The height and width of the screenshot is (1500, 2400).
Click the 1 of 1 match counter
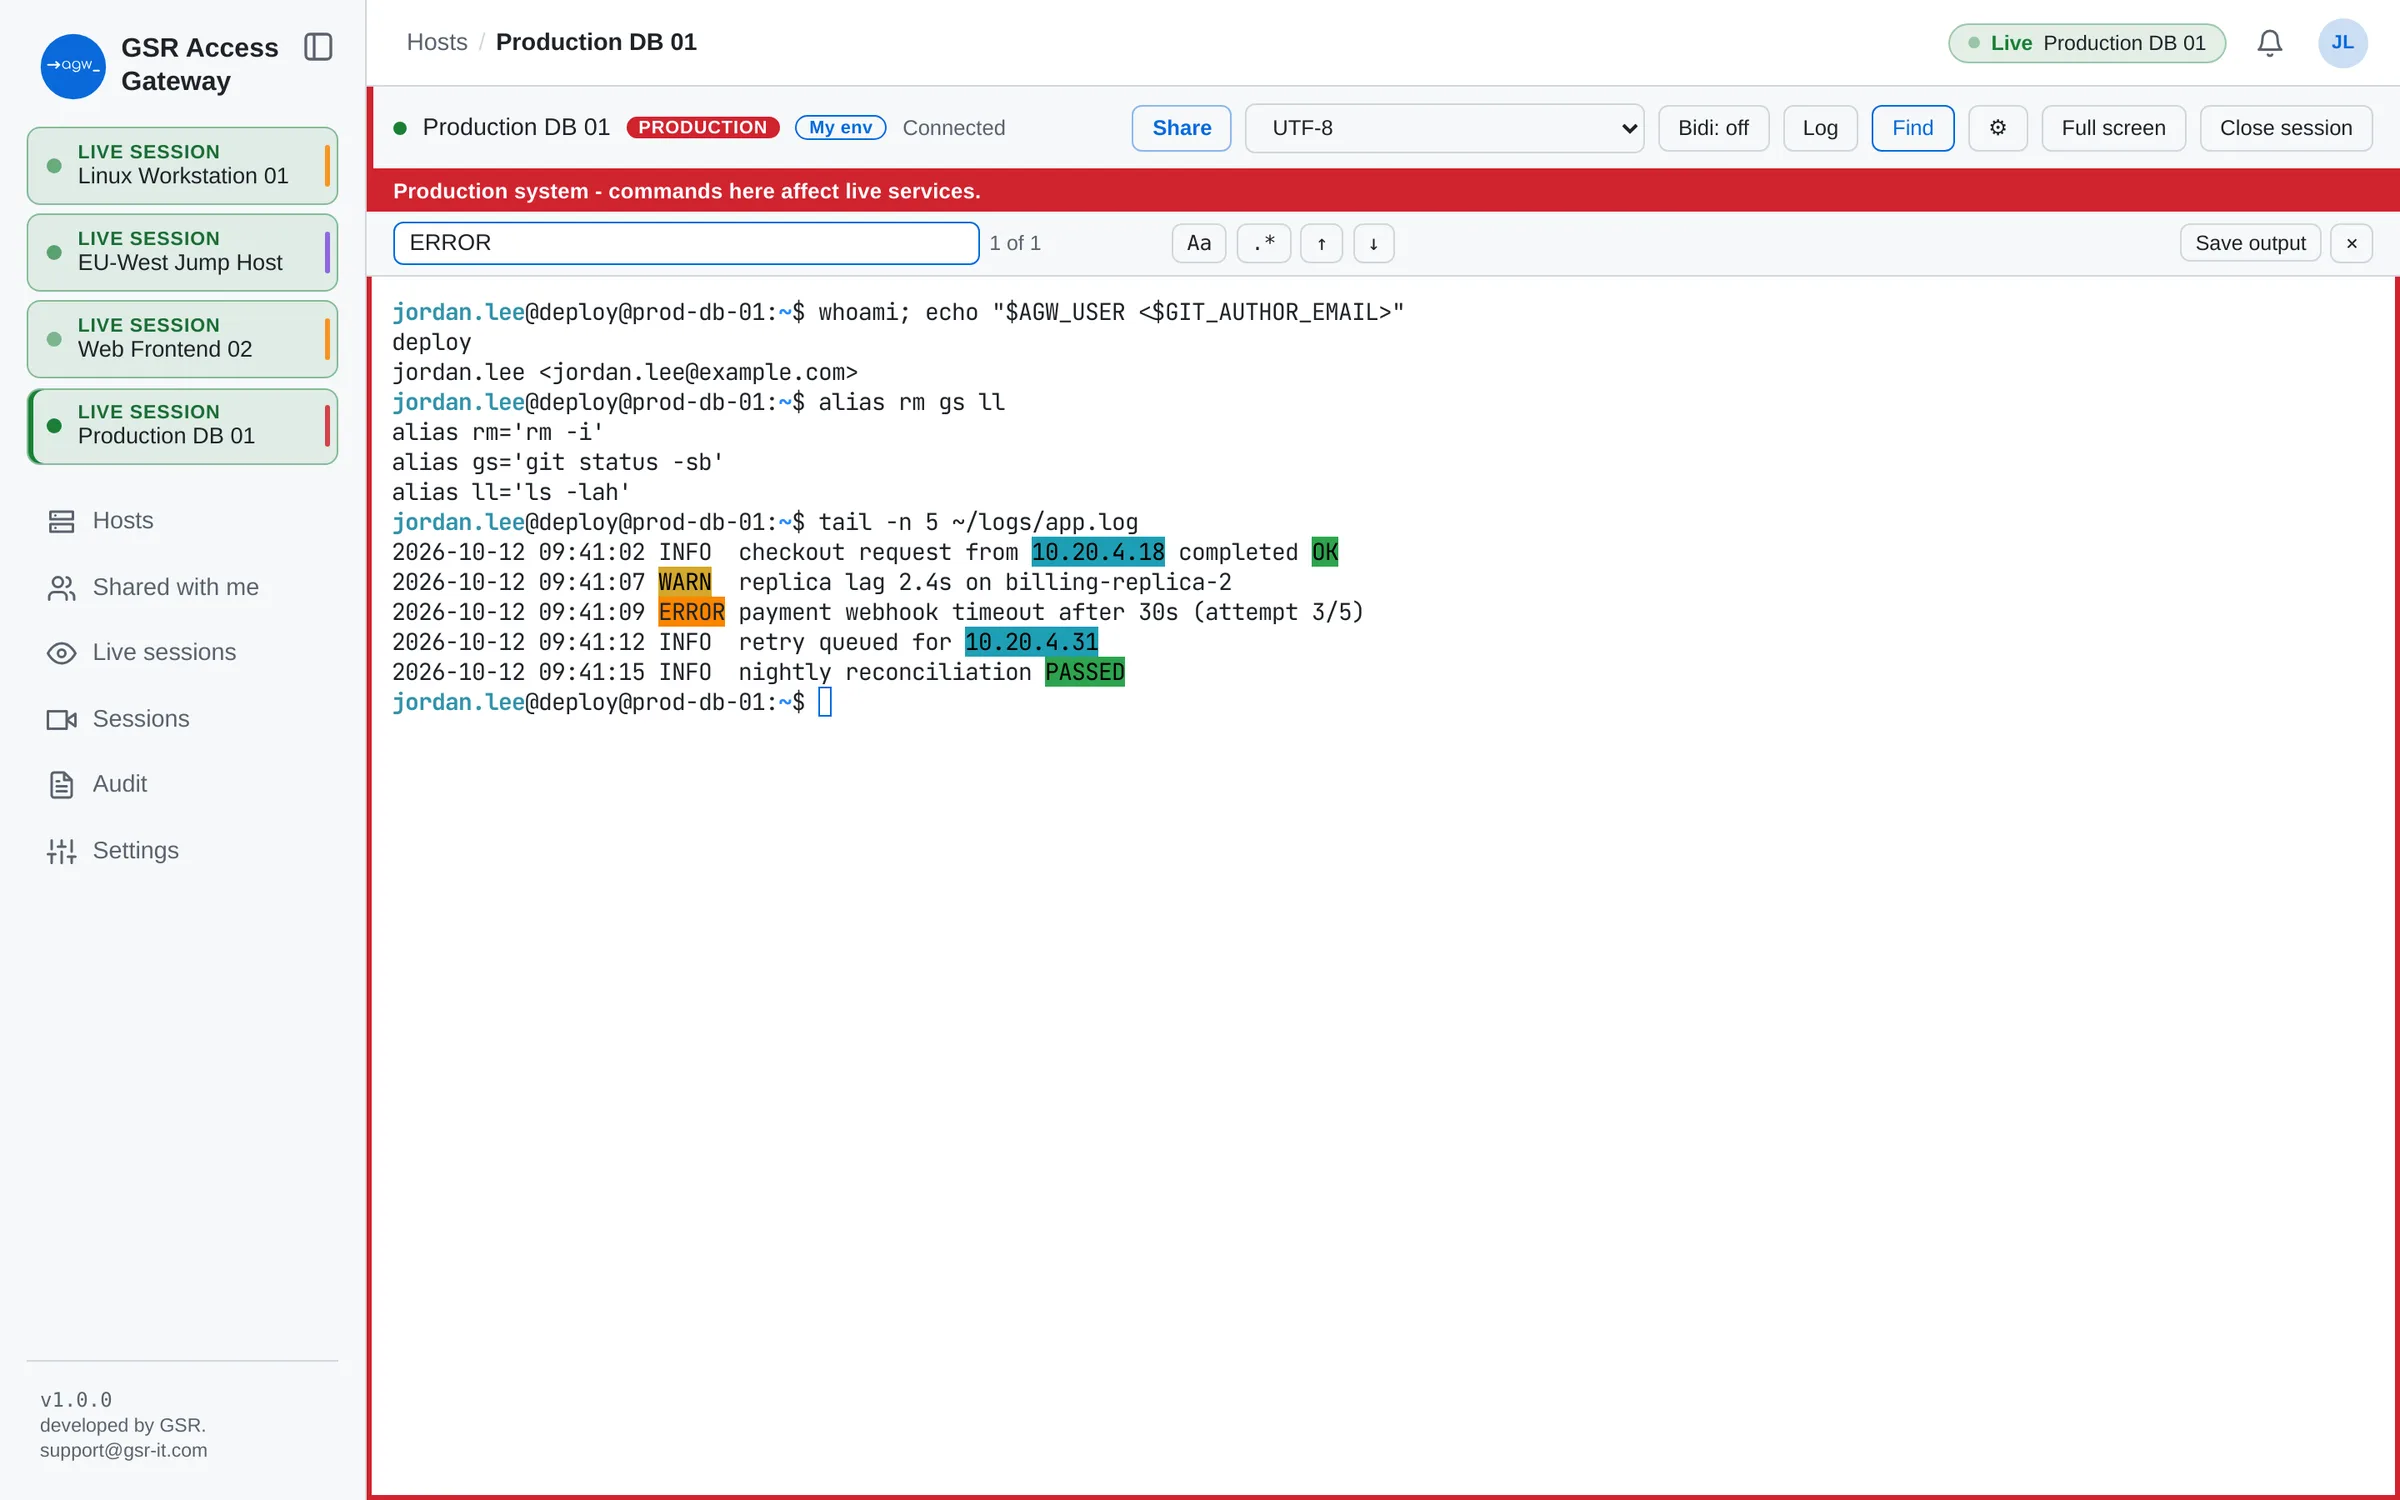[1015, 243]
